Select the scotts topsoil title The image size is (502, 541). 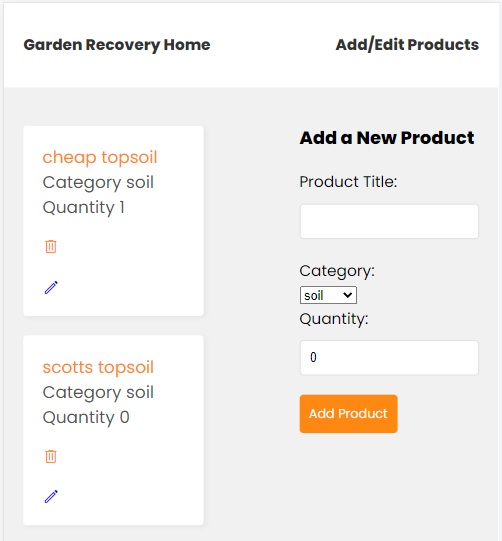pyautogui.click(x=98, y=367)
